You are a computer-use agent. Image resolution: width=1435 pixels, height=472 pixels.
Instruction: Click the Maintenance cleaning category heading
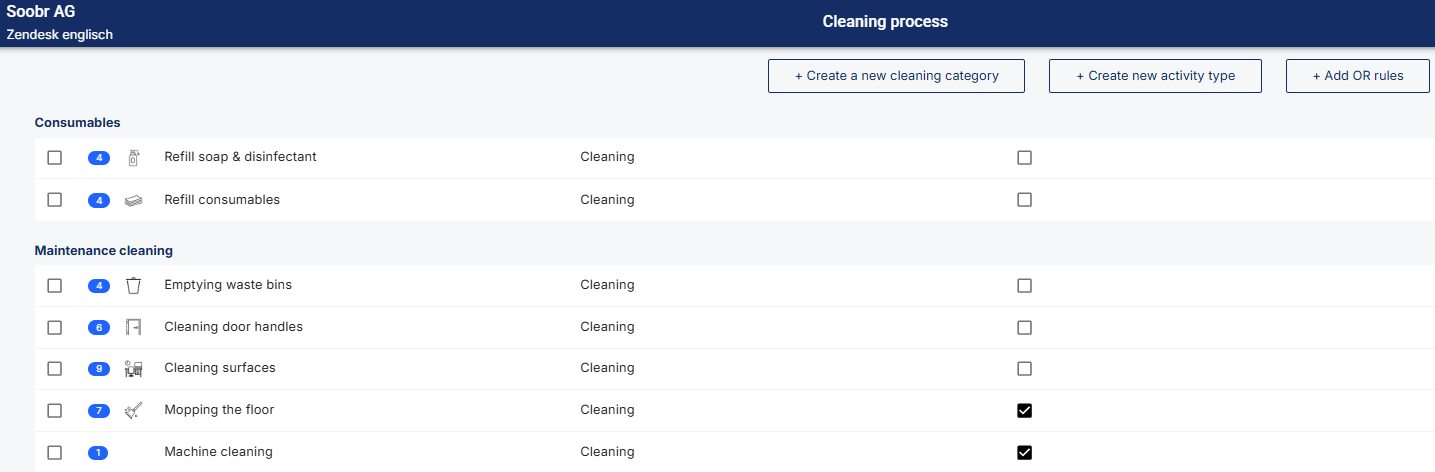[x=104, y=250]
